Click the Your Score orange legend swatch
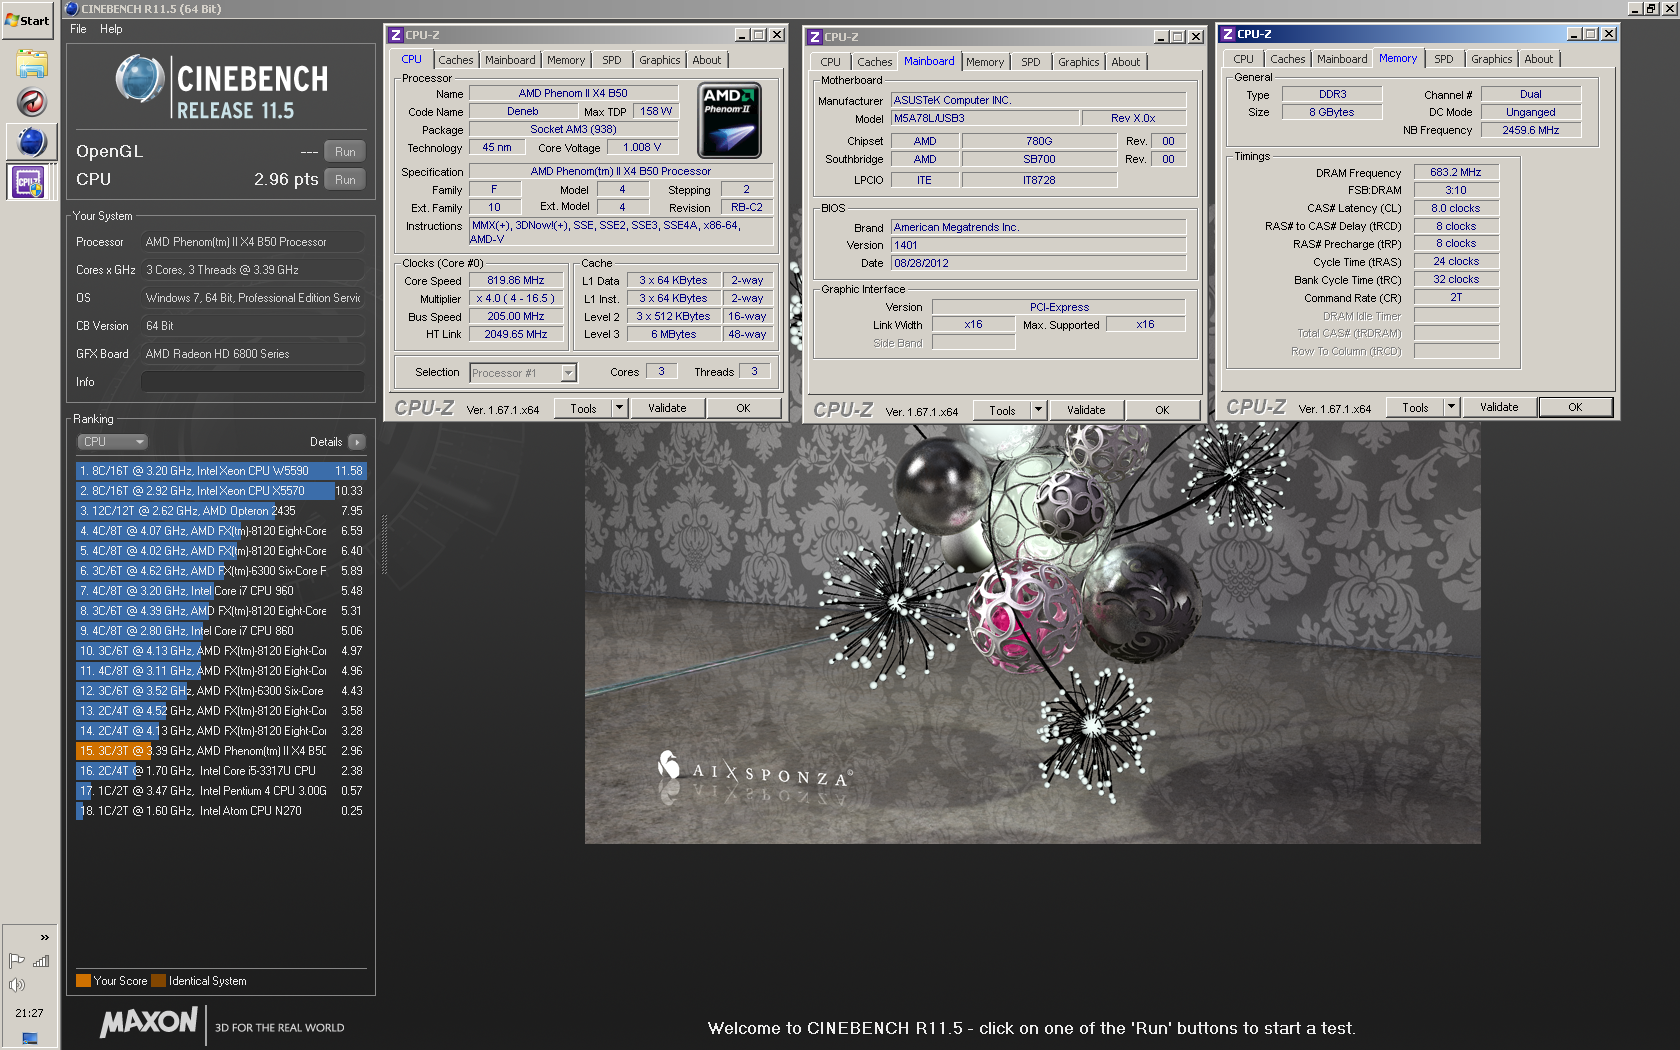 pyautogui.click(x=83, y=981)
